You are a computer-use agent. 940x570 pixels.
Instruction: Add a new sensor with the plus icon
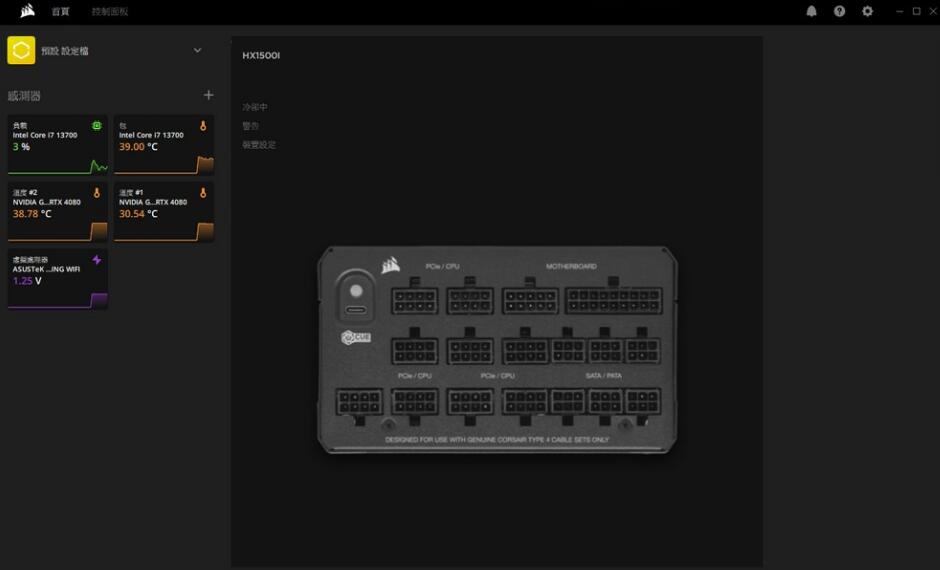[208, 95]
